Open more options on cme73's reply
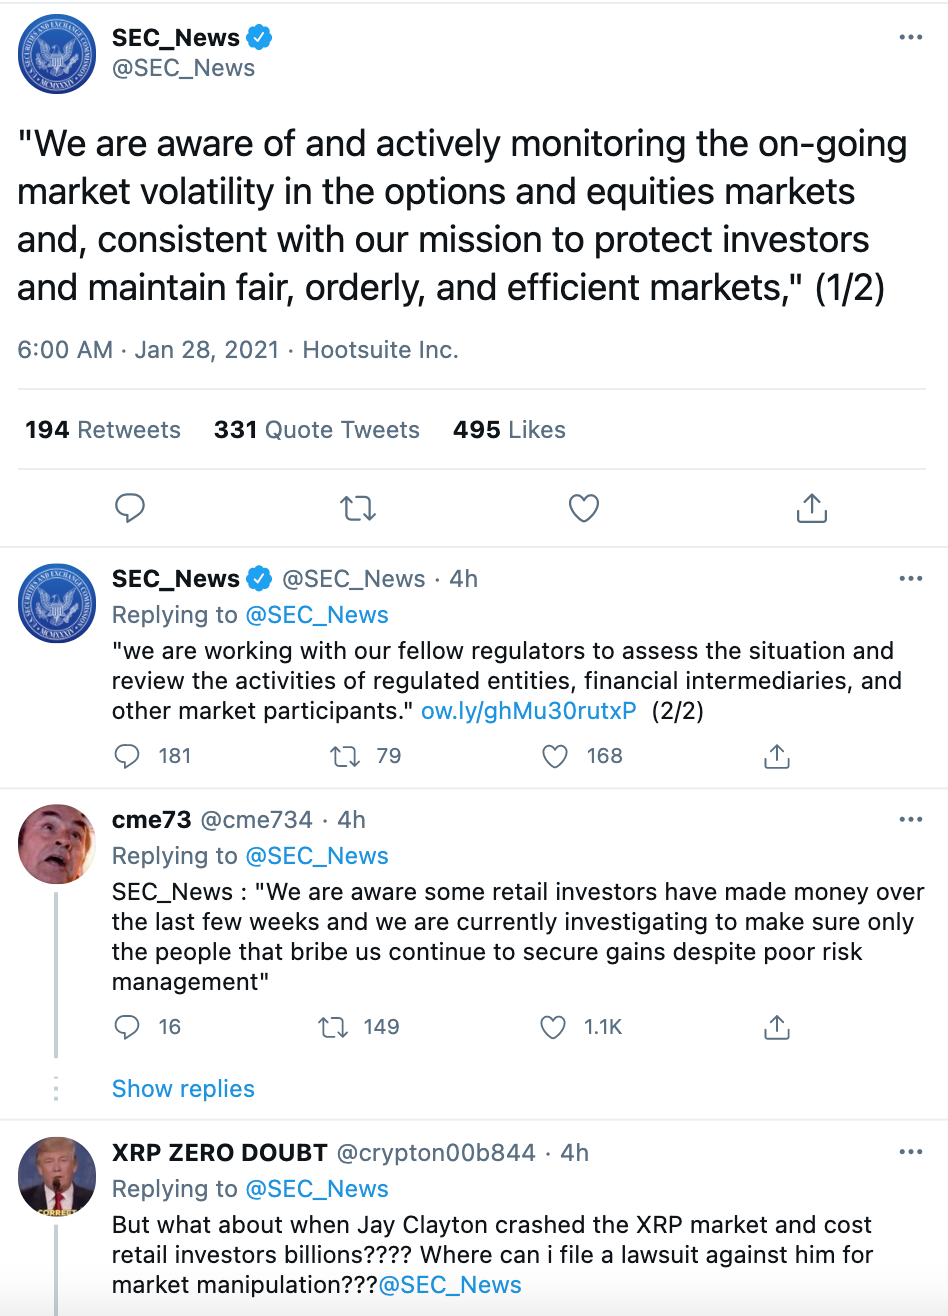This screenshot has height=1316, width=948. coord(911,819)
